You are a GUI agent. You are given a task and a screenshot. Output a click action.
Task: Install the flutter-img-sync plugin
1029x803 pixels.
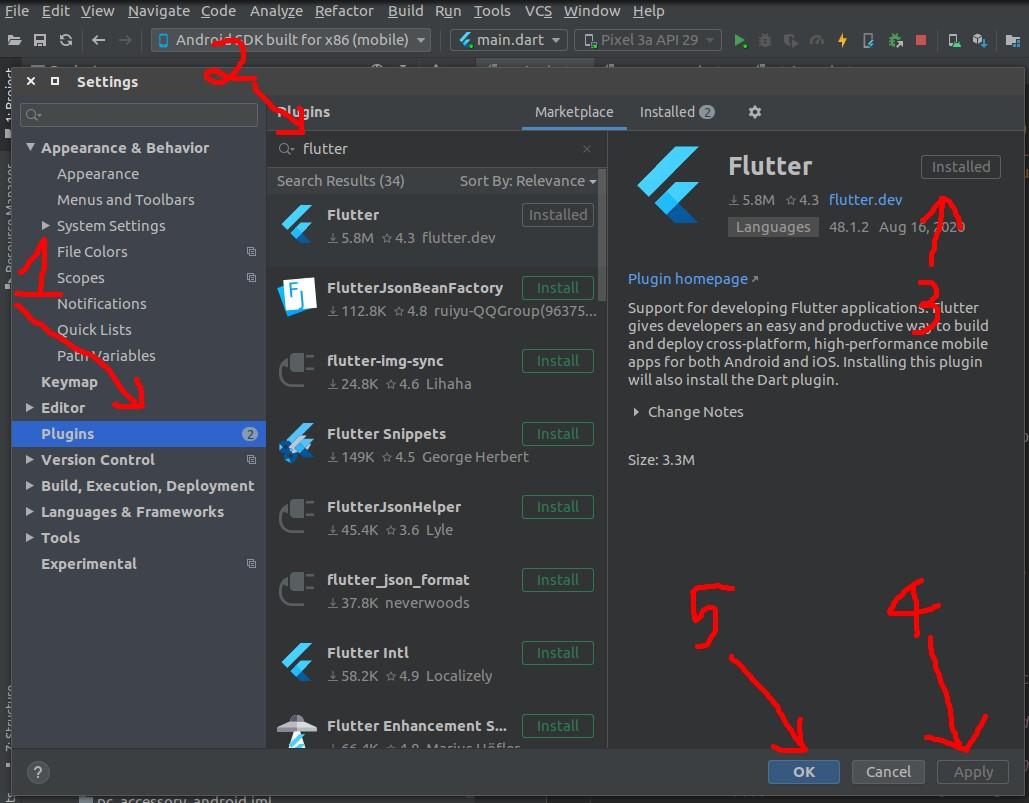[558, 361]
